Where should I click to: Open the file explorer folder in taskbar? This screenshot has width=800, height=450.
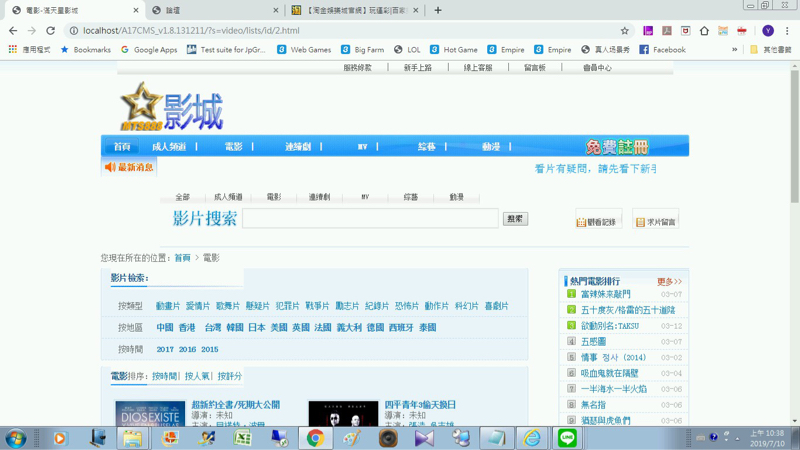pos(133,438)
